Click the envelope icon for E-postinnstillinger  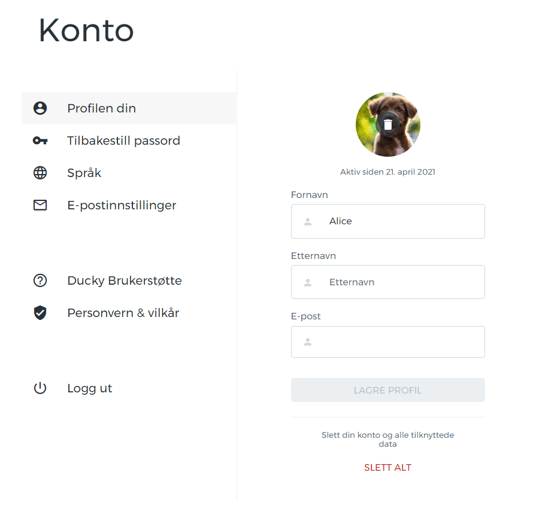coord(40,205)
